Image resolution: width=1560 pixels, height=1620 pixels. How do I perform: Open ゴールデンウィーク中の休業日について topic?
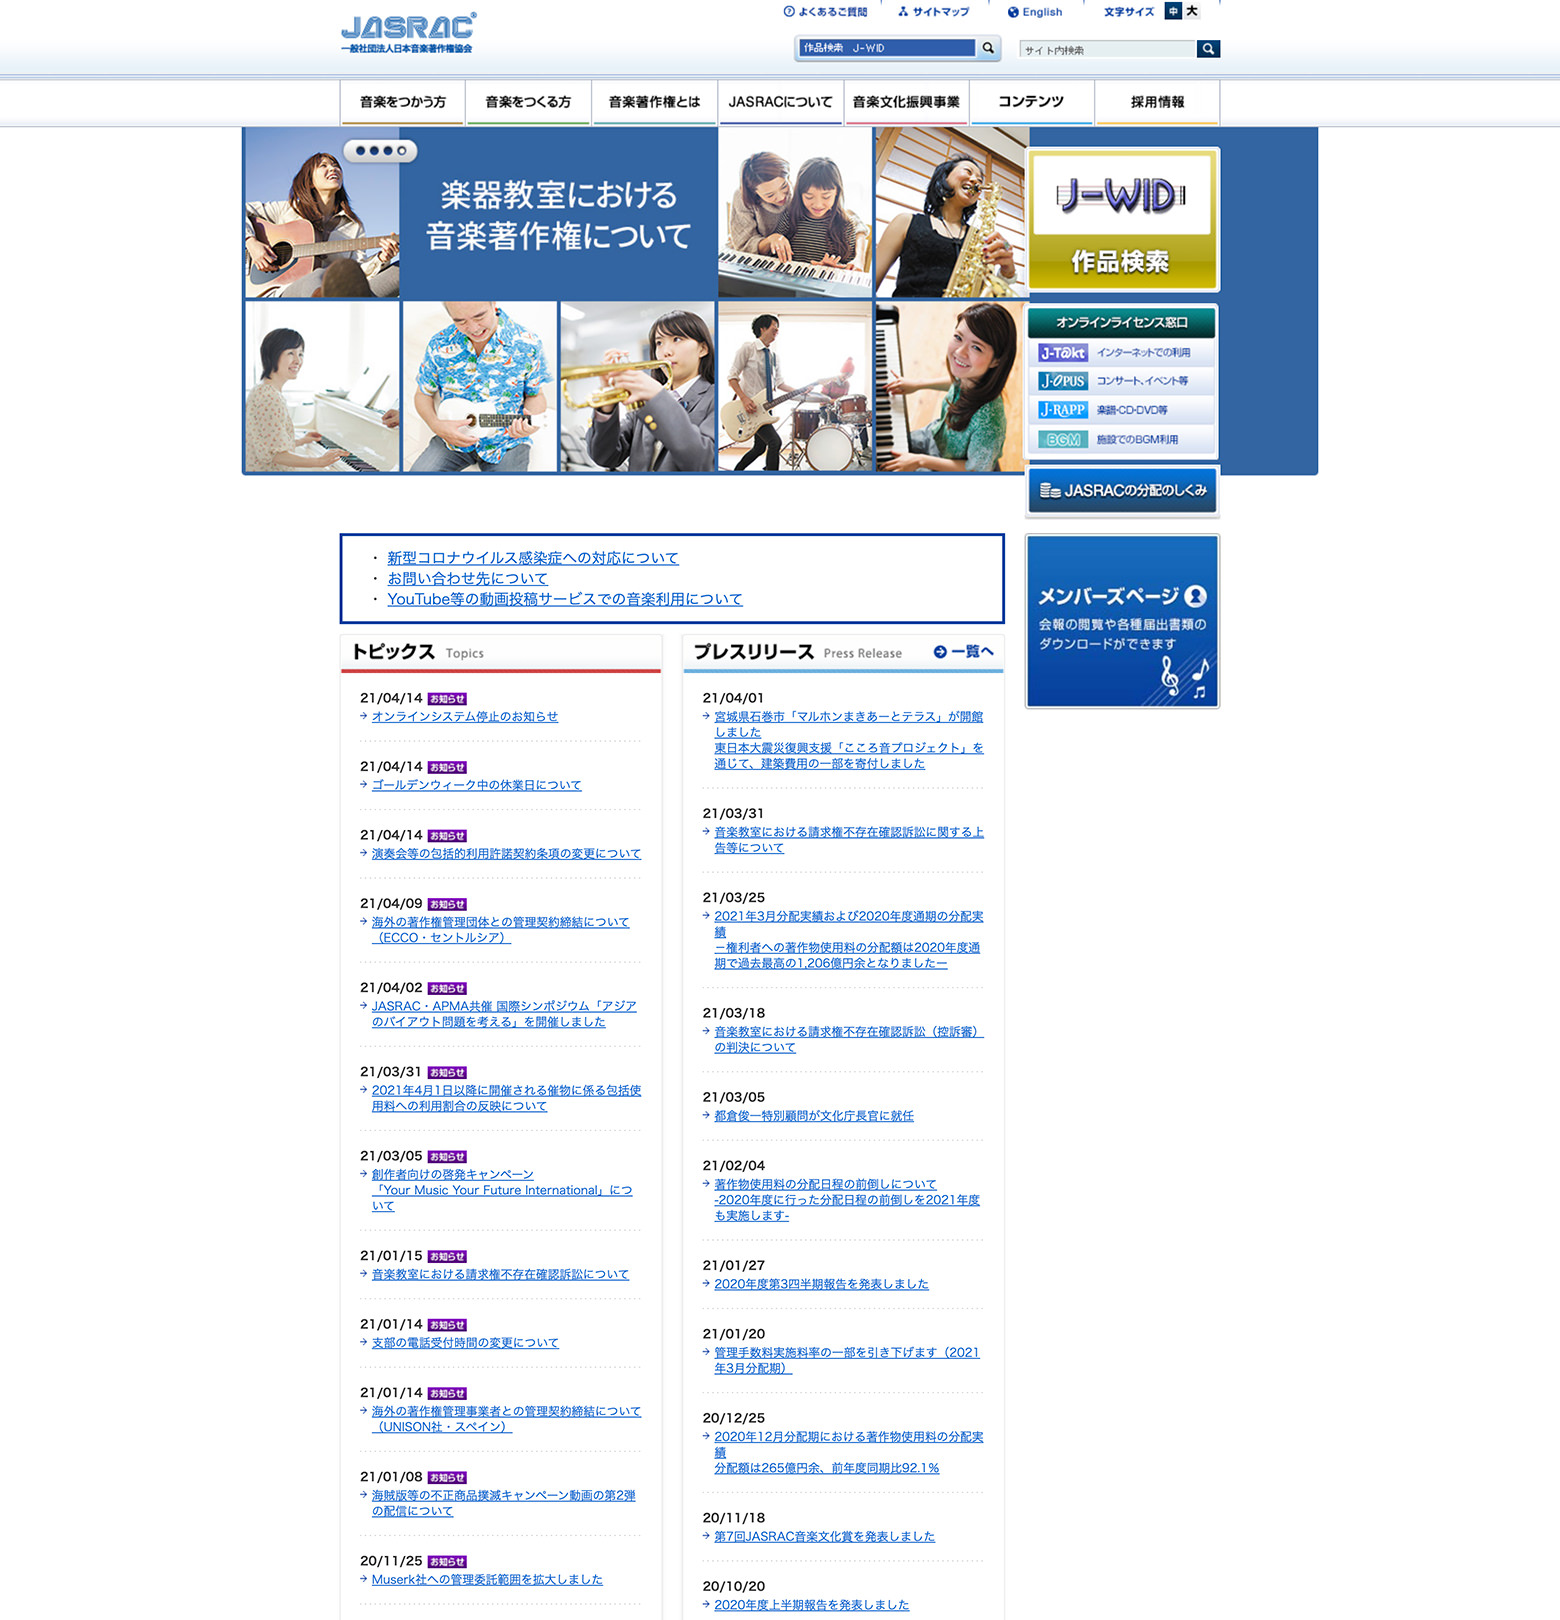[x=476, y=785]
